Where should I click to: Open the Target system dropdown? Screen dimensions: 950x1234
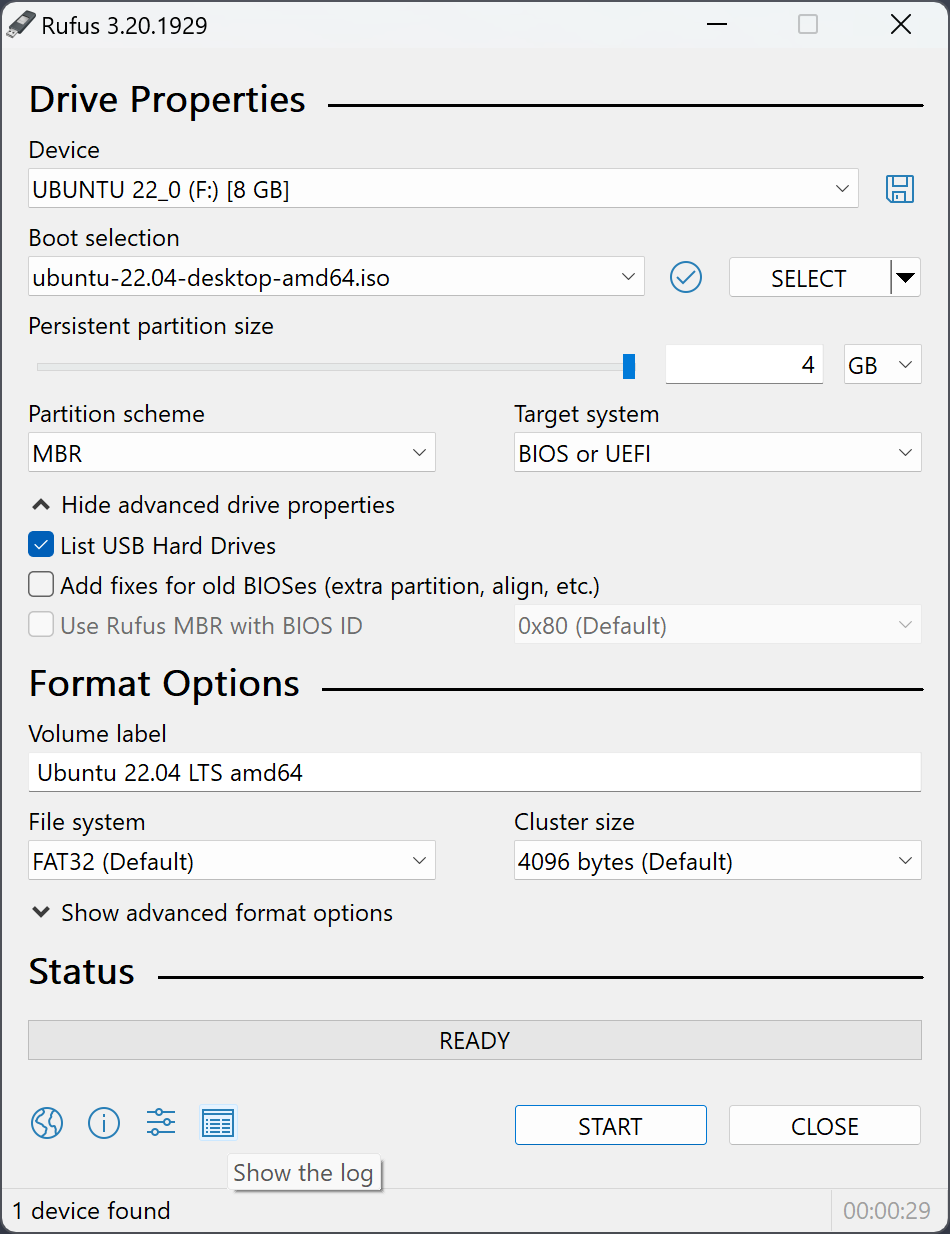click(x=716, y=452)
